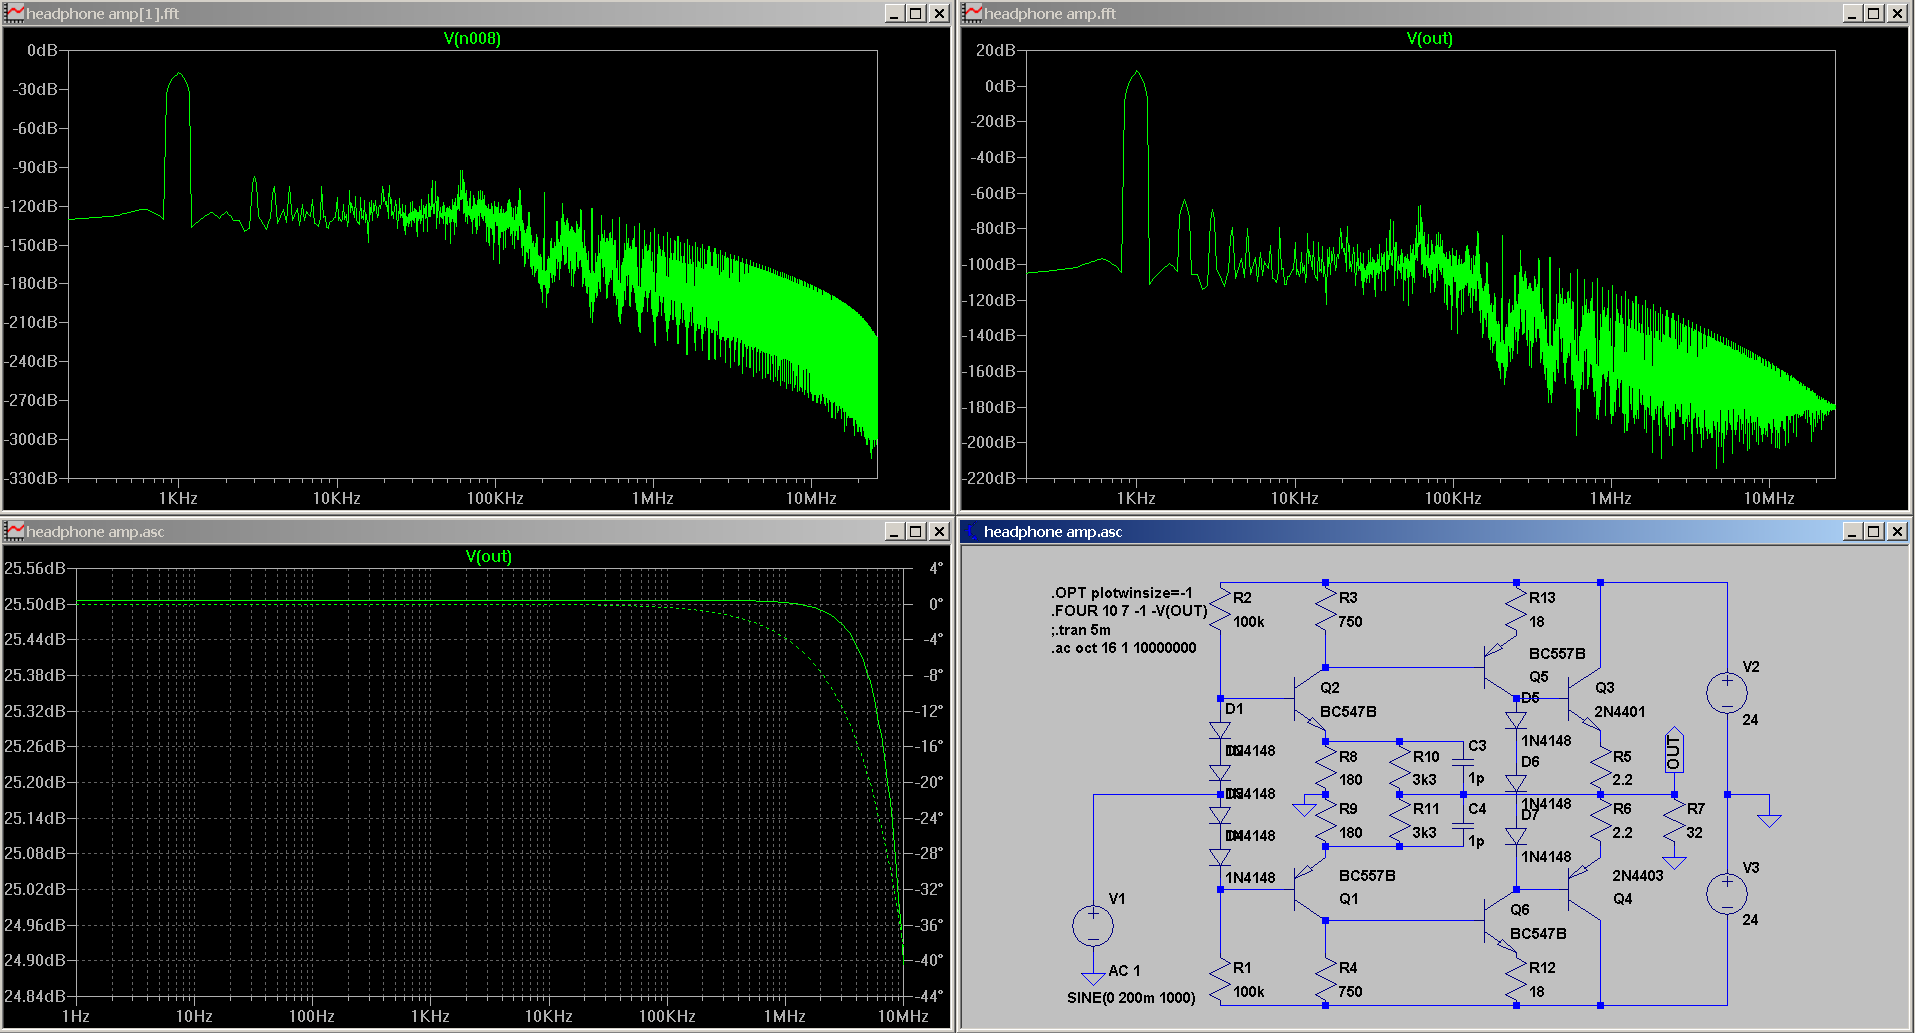Close the headphone amp.asc schematic window

1897,531
